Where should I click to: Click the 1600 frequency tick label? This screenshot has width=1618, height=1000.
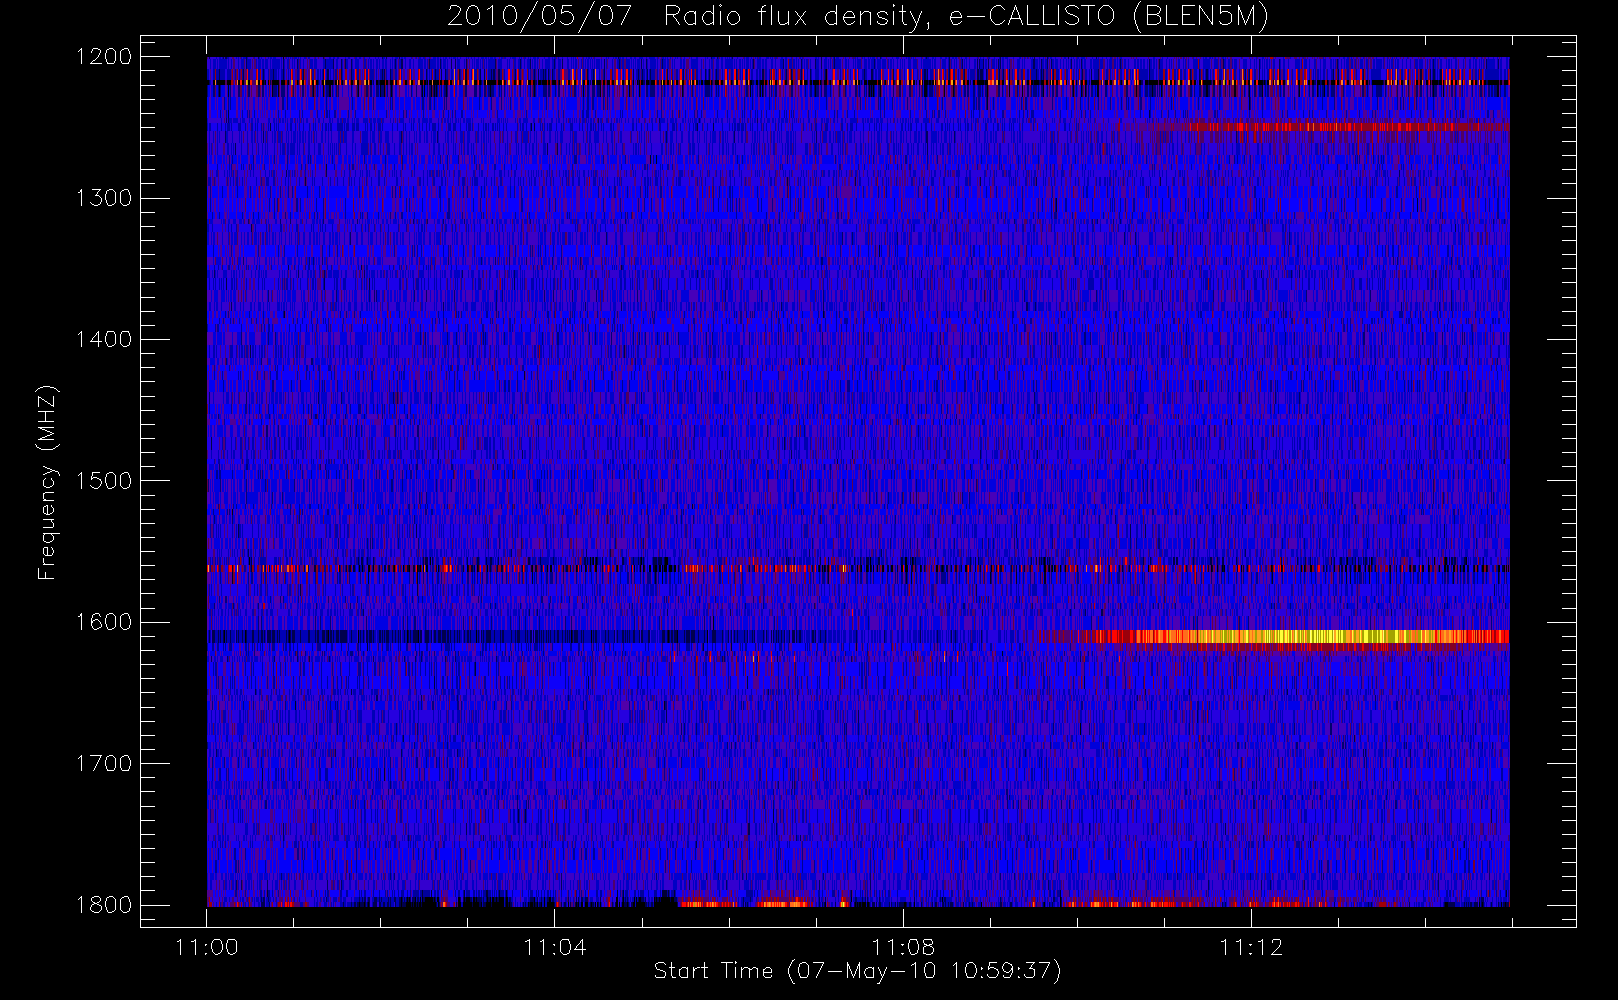pos(104,622)
